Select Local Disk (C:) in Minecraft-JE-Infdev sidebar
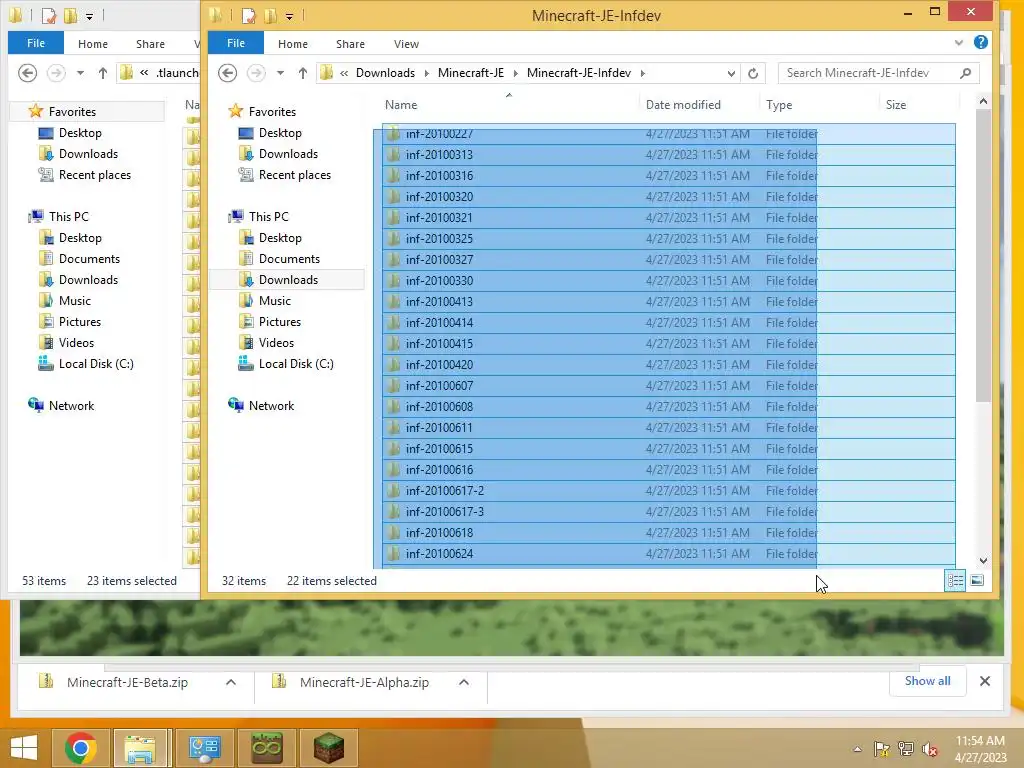The height and width of the screenshot is (768, 1024). (x=296, y=364)
